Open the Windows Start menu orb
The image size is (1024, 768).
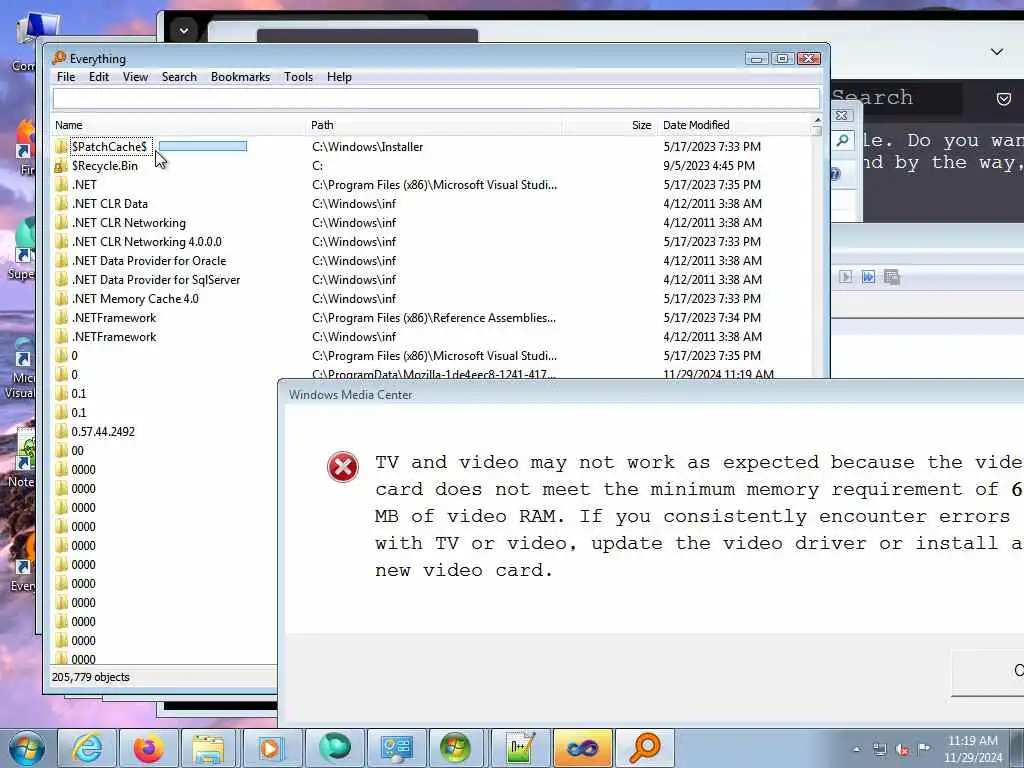(26, 748)
